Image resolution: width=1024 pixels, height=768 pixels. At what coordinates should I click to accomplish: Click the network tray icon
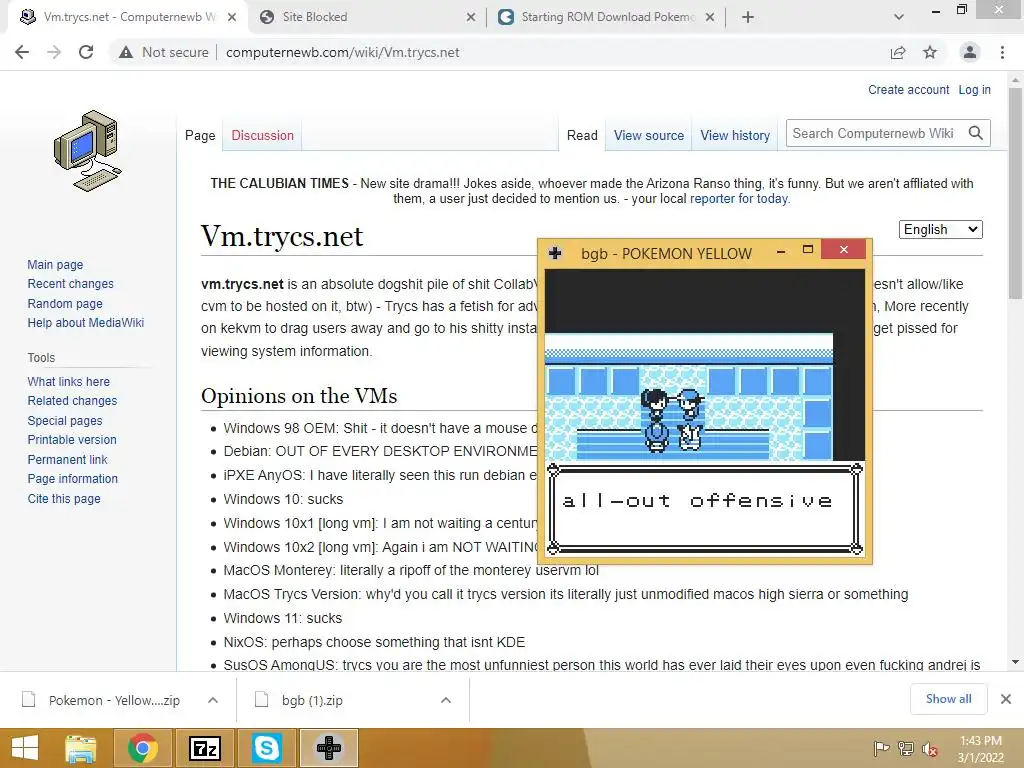click(906, 749)
